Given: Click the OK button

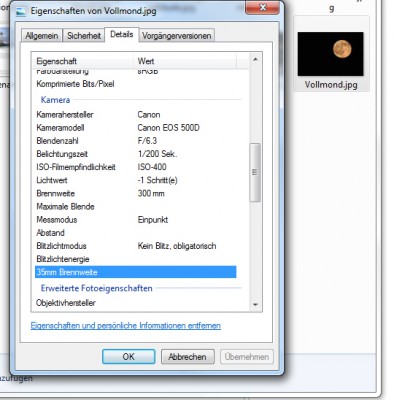Looking at the screenshot, I should (x=129, y=357).
